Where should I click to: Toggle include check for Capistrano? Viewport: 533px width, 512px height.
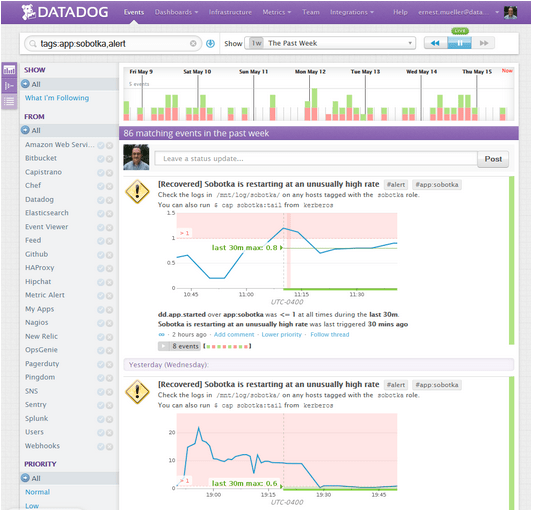(101, 173)
